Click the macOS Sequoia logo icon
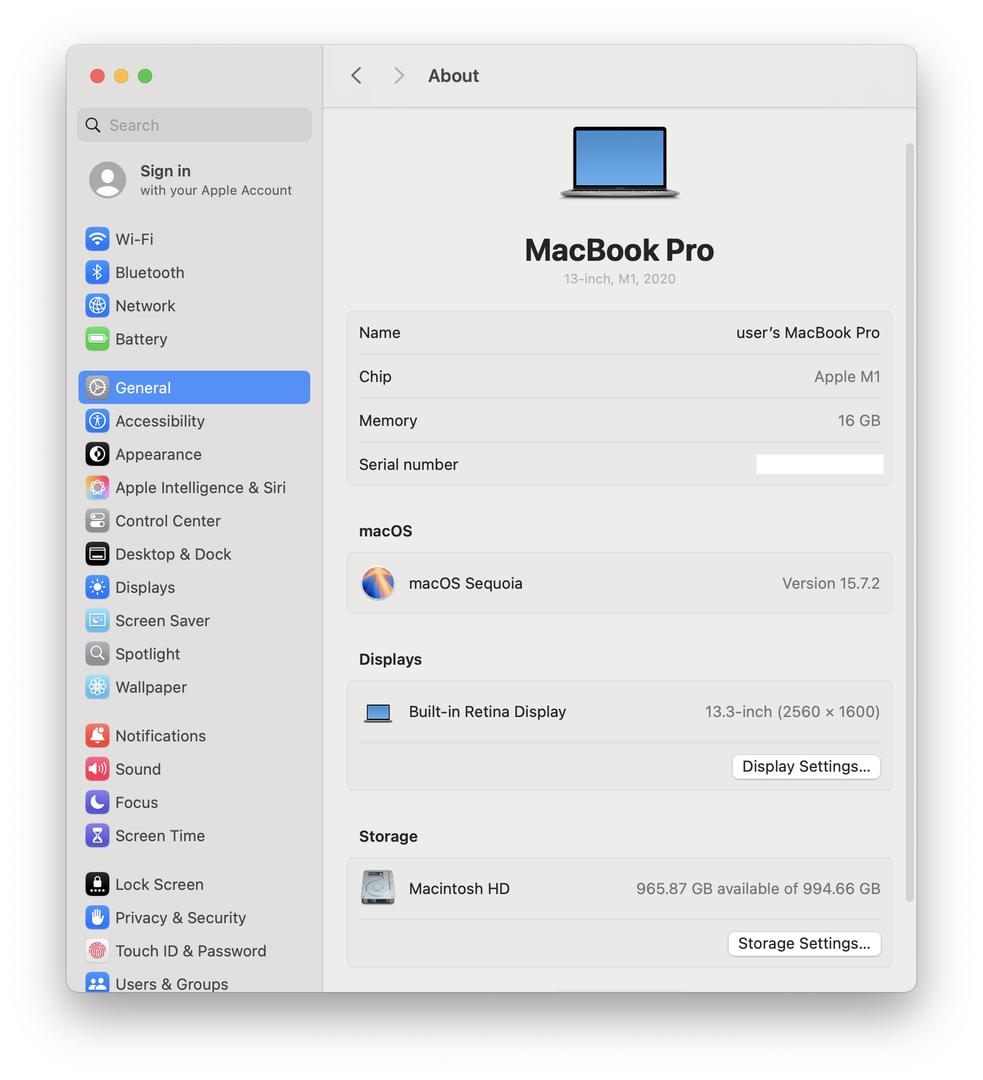The image size is (983, 1080). pos(378,583)
